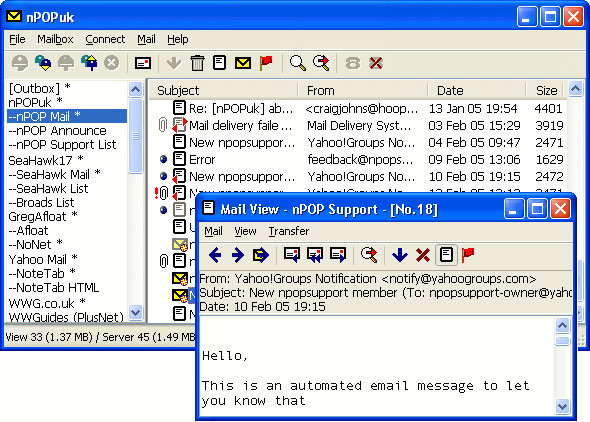Open the Mail menu in Mail View window

(213, 231)
